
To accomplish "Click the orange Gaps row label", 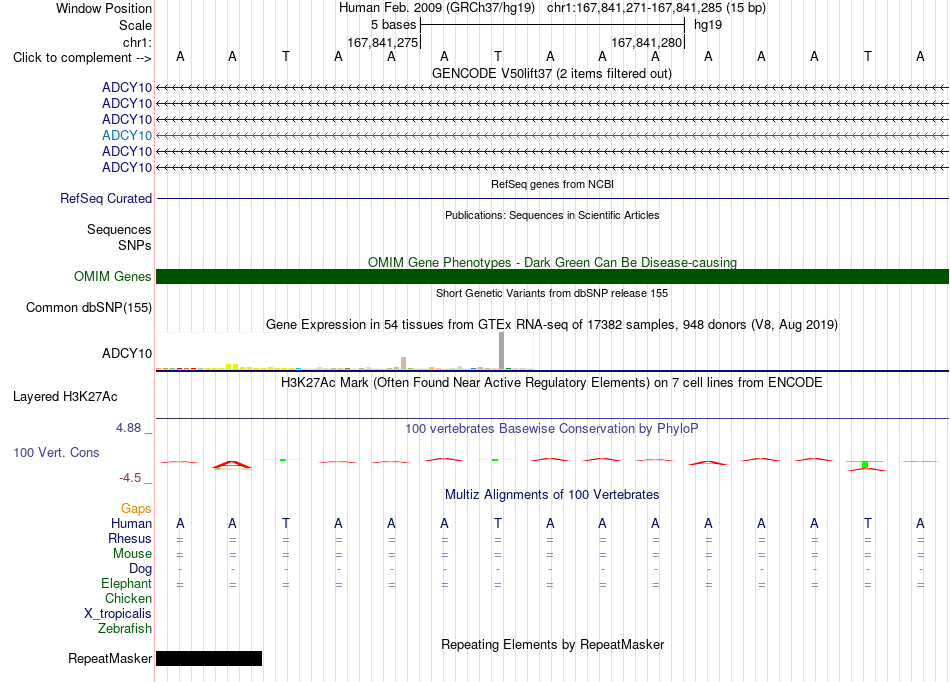I will 136,509.
